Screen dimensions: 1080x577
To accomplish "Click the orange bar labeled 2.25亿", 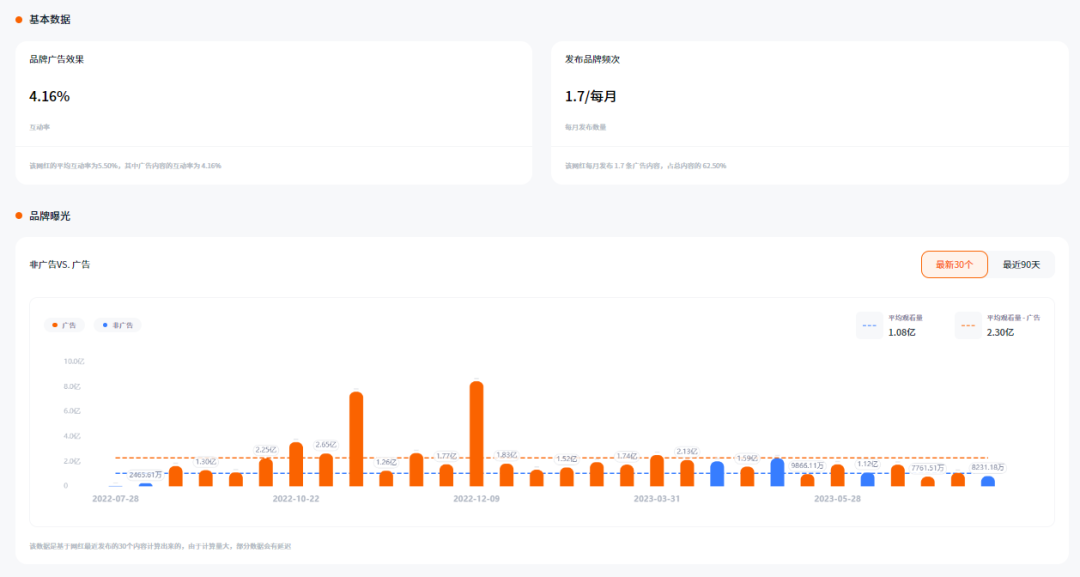I will [266, 472].
